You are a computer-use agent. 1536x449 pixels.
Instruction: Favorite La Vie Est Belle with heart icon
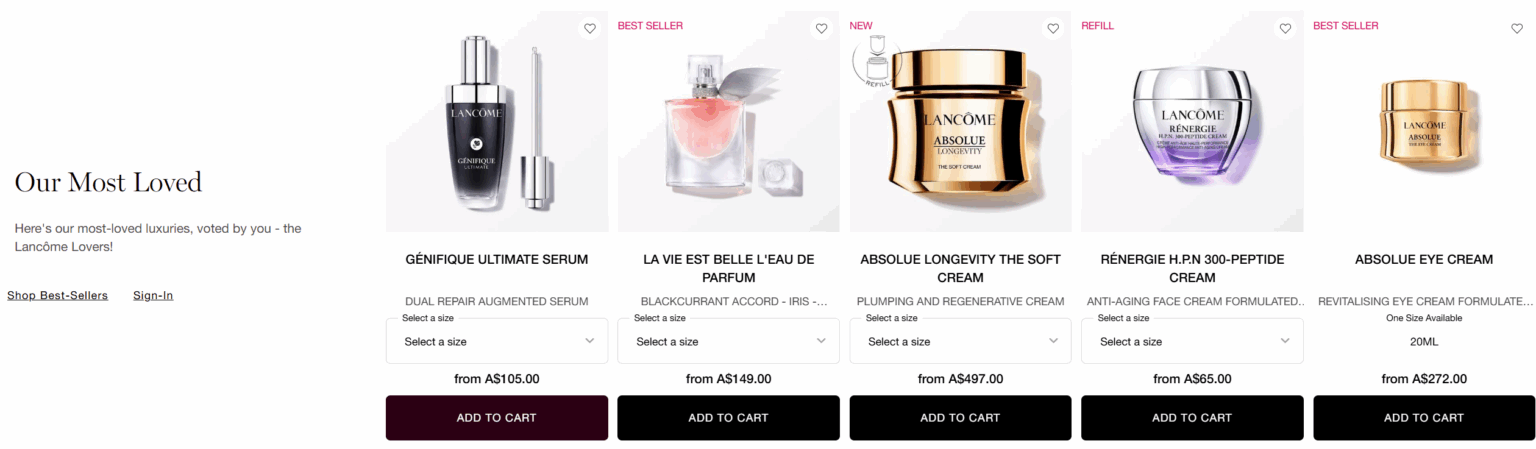click(x=821, y=28)
